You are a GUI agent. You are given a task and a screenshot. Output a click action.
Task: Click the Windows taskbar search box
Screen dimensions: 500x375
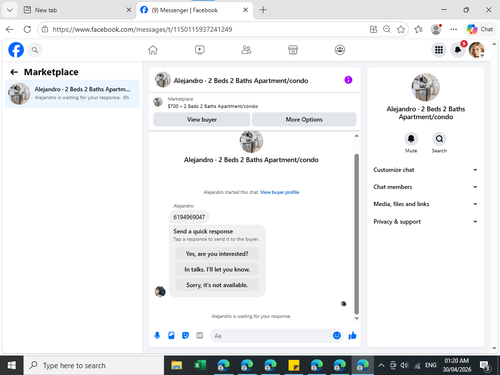pyautogui.click(x=94, y=365)
